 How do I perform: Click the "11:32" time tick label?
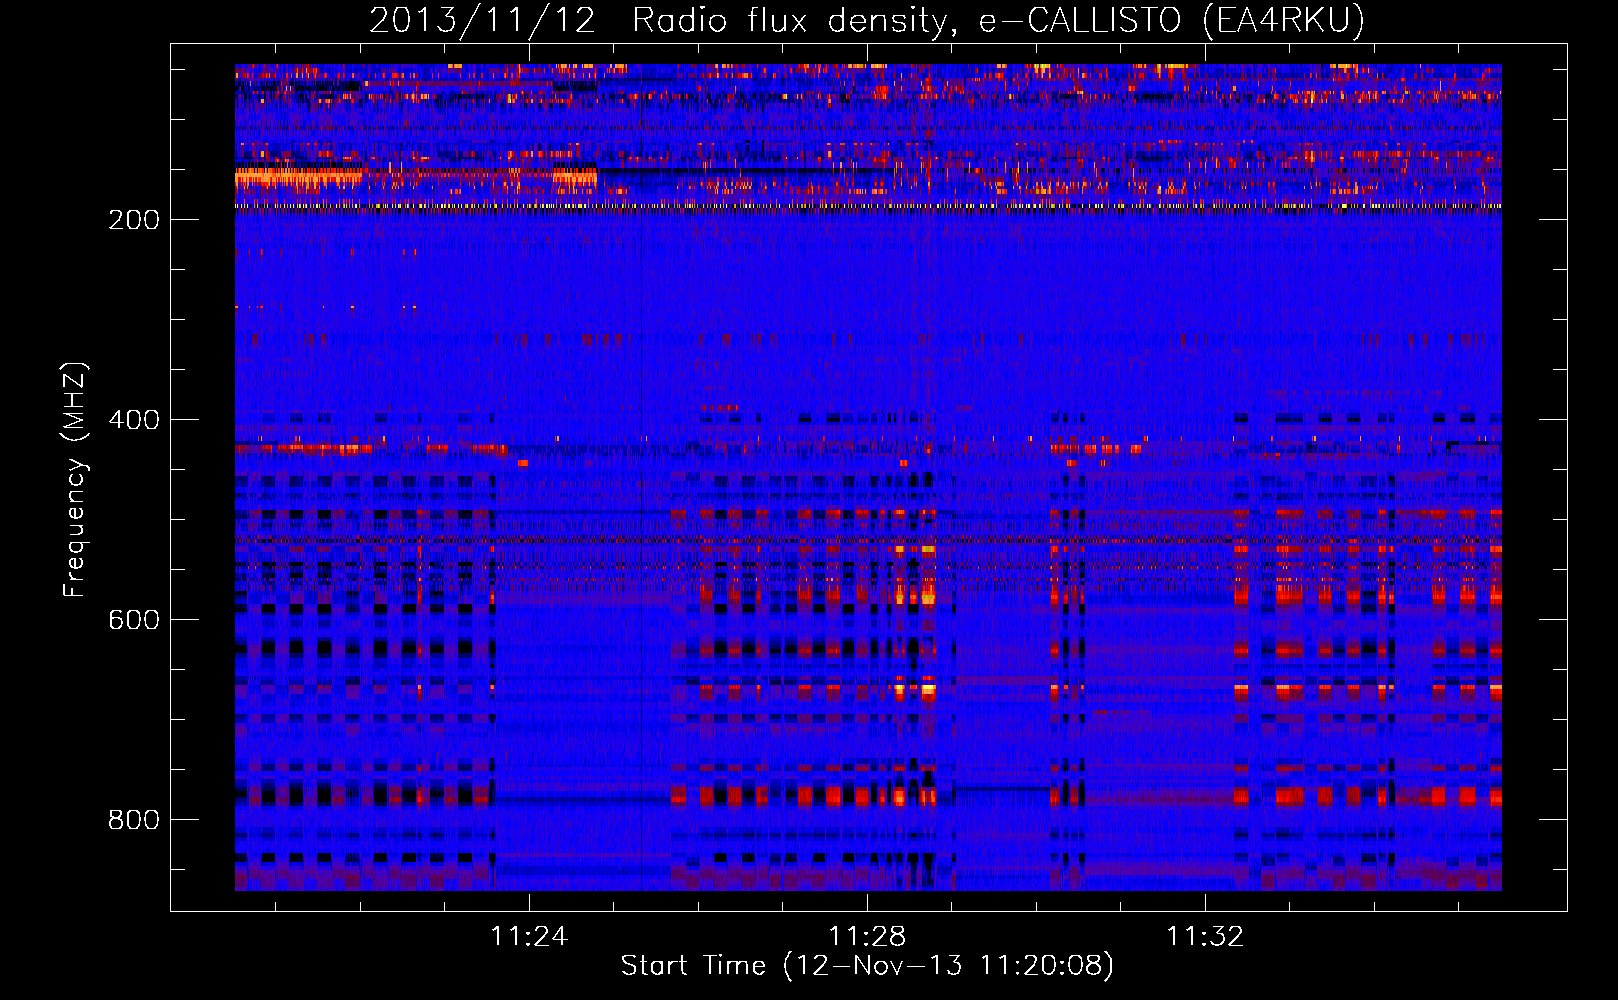pyautogui.click(x=1205, y=936)
